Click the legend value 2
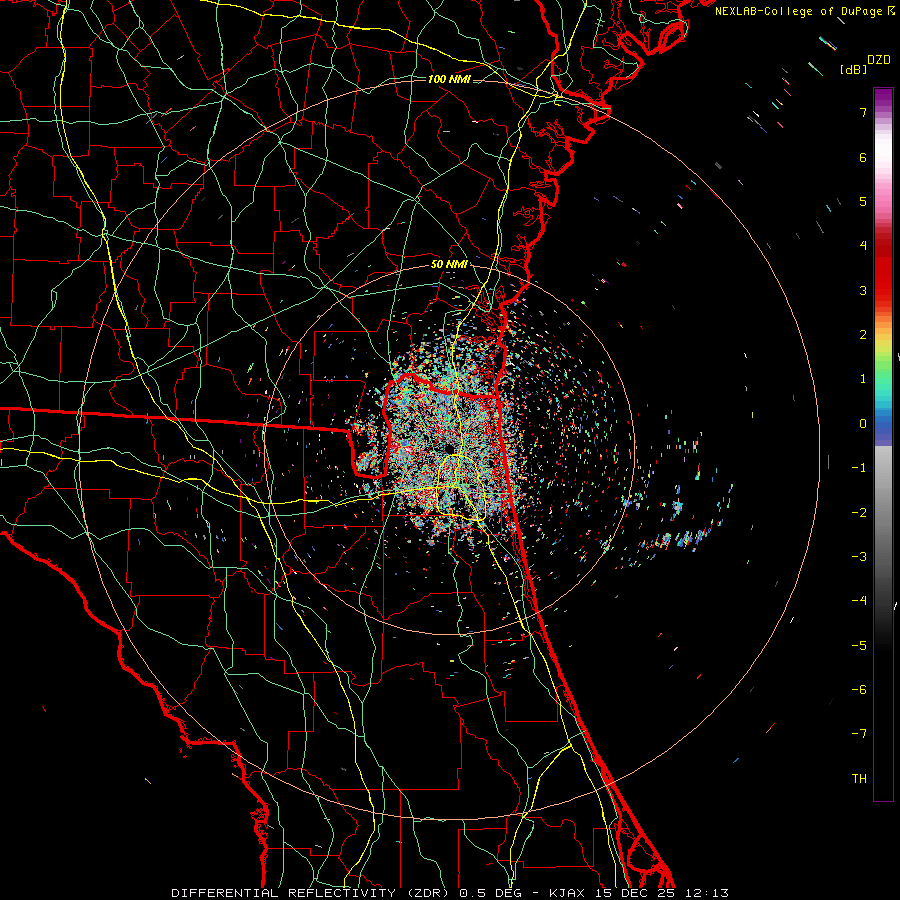Viewport: 900px width, 900px height. click(863, 335)
